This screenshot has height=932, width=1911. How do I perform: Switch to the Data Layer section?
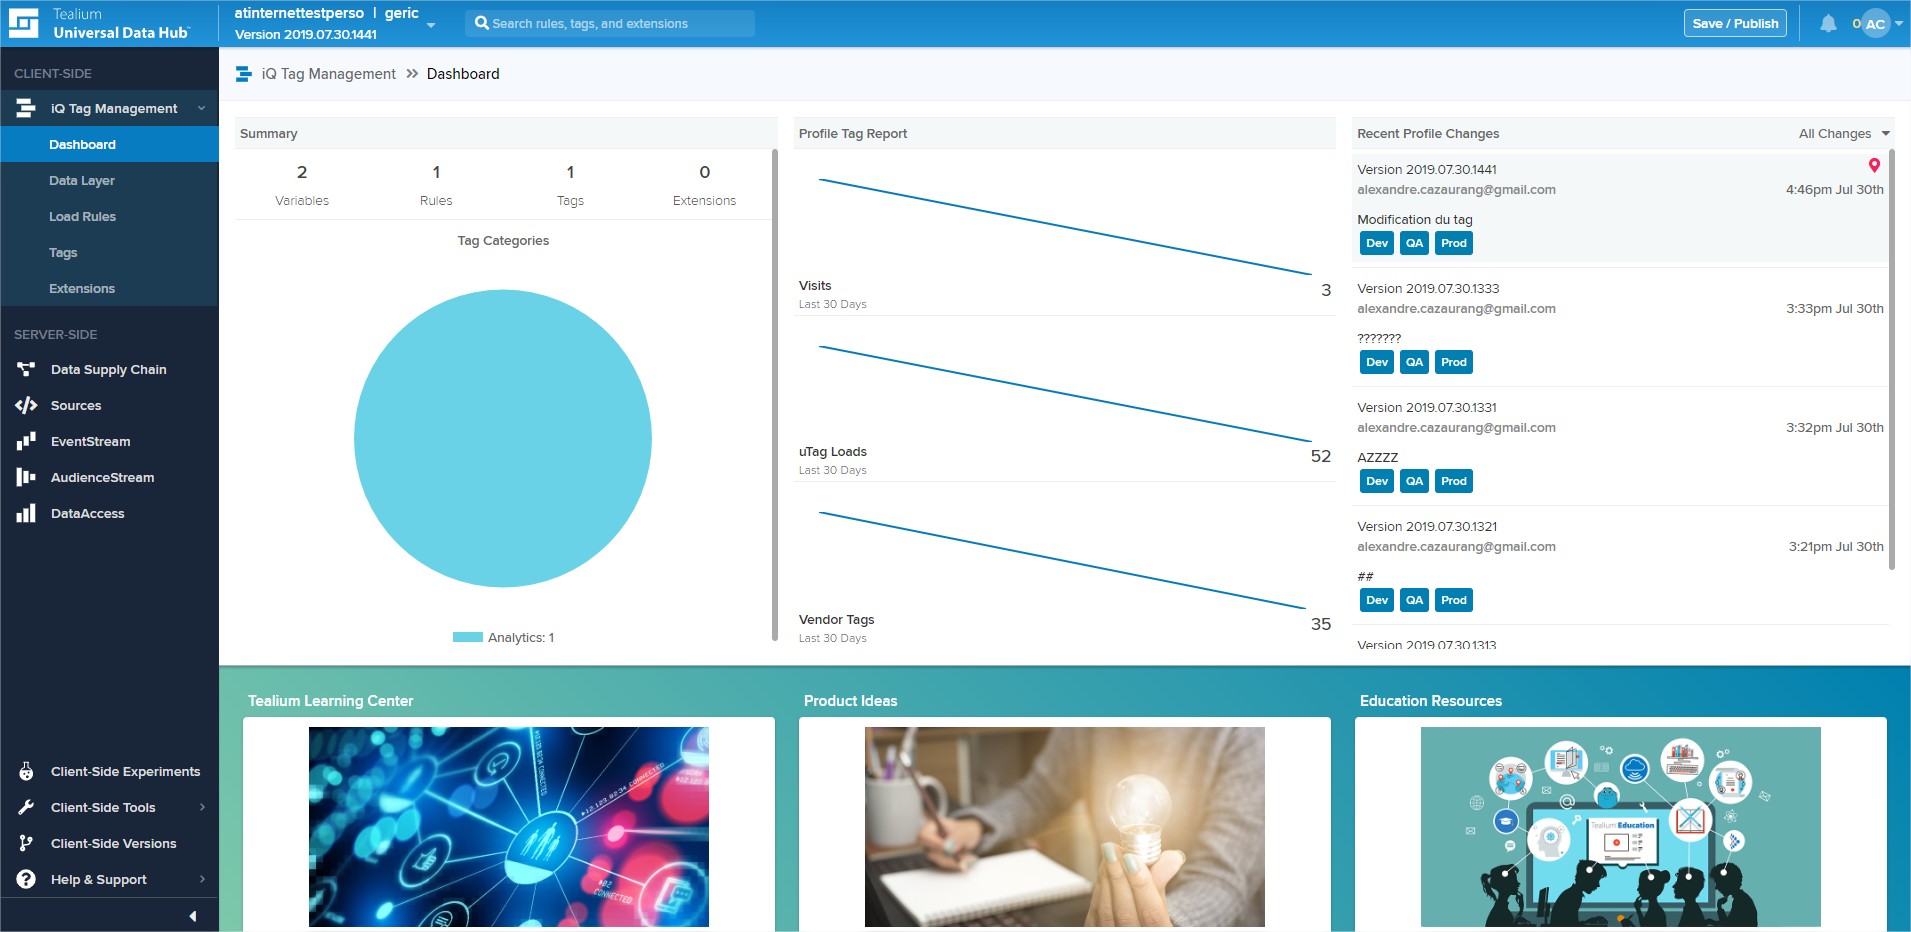(x=83, y=180)
